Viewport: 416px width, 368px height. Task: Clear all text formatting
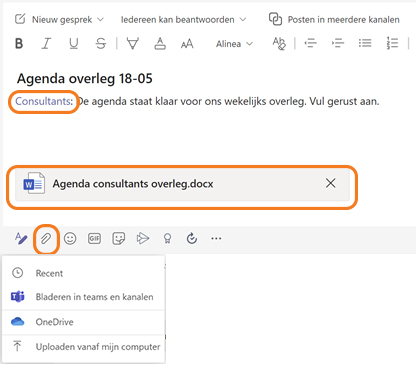click(279, 43)
